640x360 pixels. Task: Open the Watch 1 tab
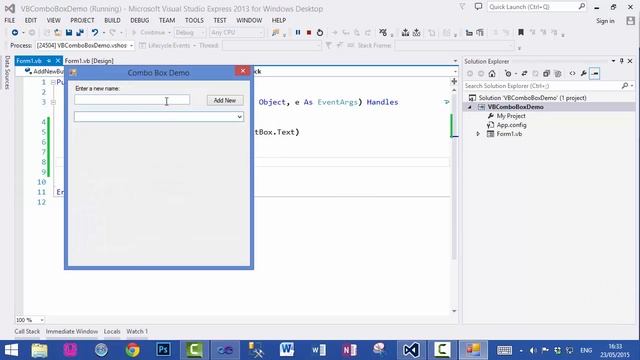(137, 331)
